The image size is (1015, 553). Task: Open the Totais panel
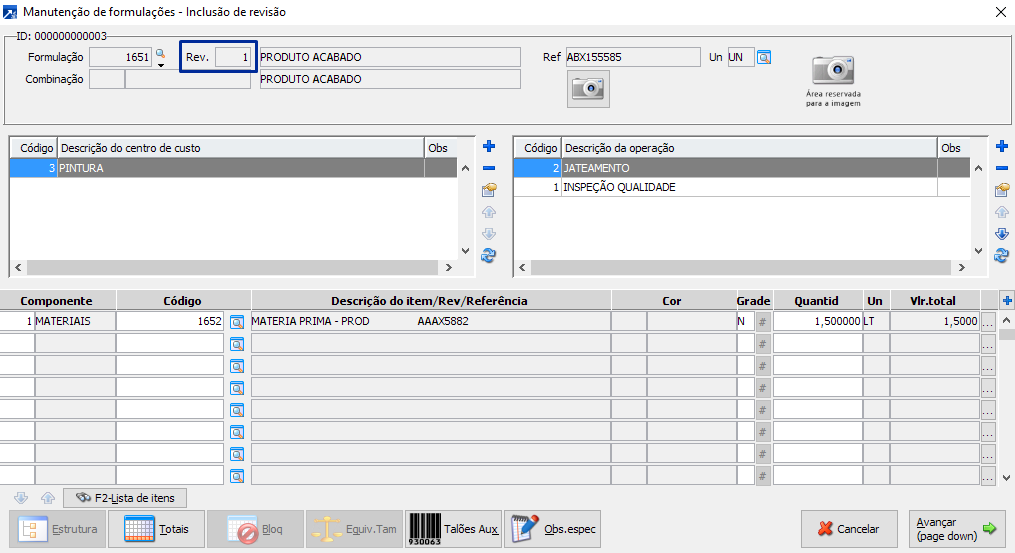click(157, 529)
